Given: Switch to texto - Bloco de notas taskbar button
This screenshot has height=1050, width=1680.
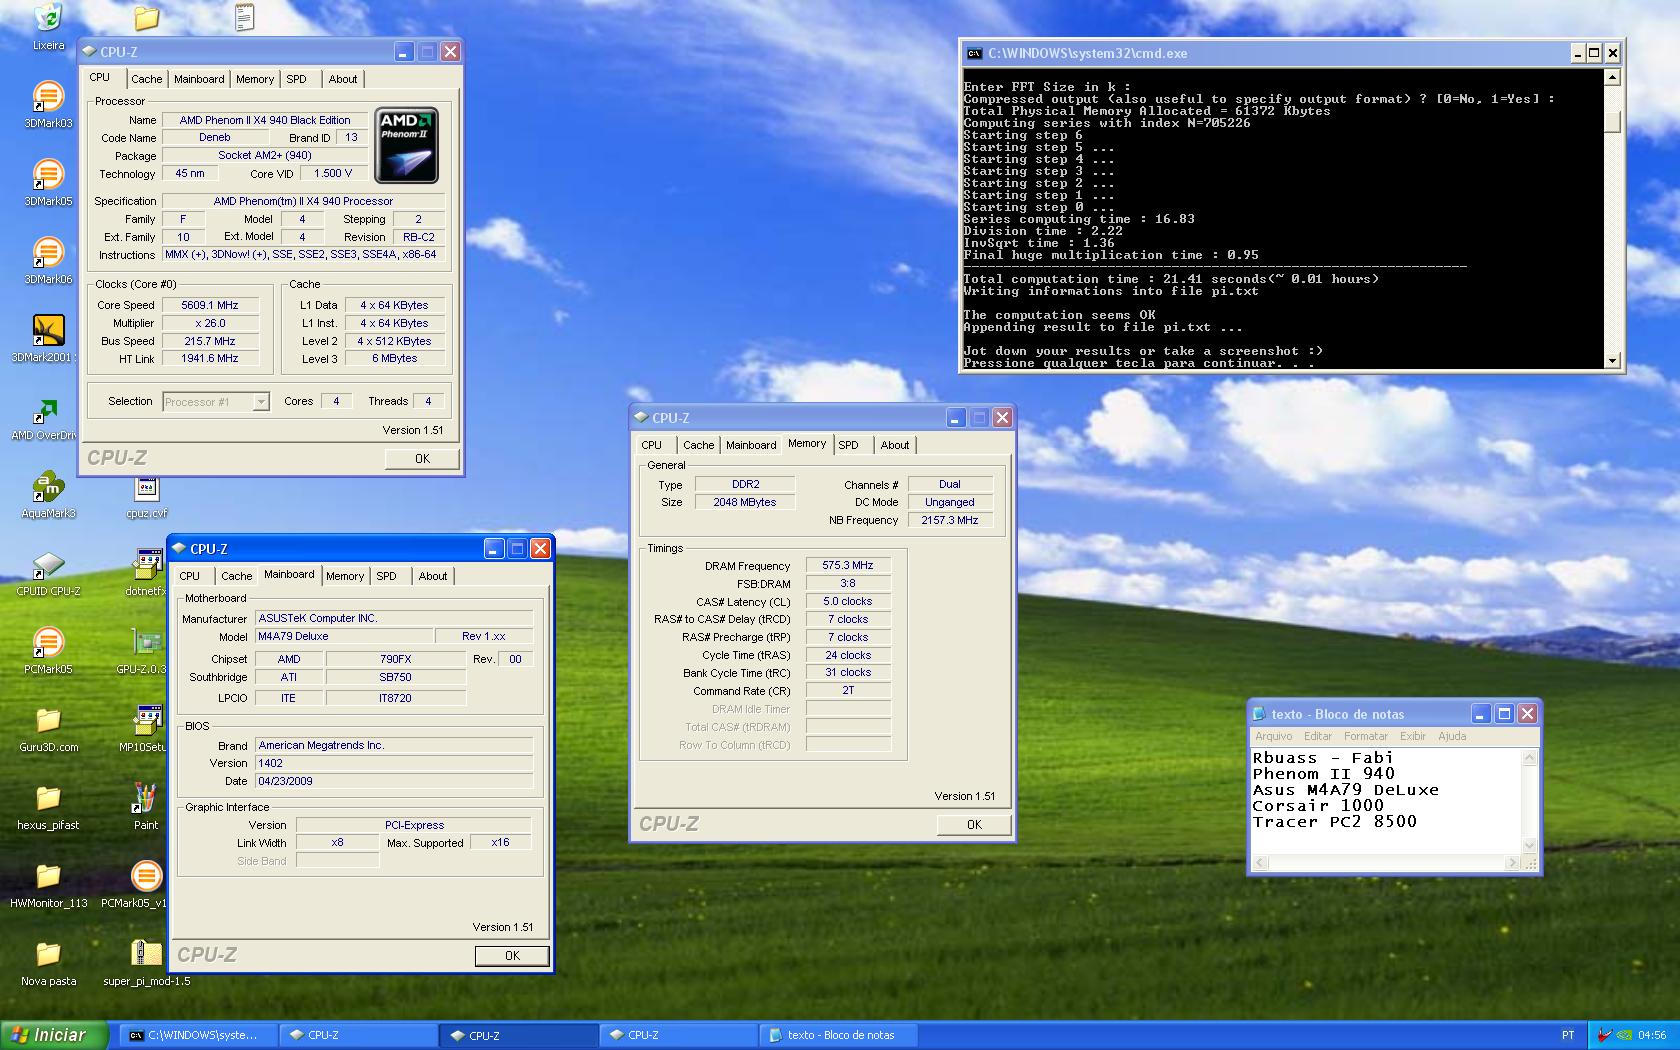Looking at the screenshot, I should pos(840,1035).
